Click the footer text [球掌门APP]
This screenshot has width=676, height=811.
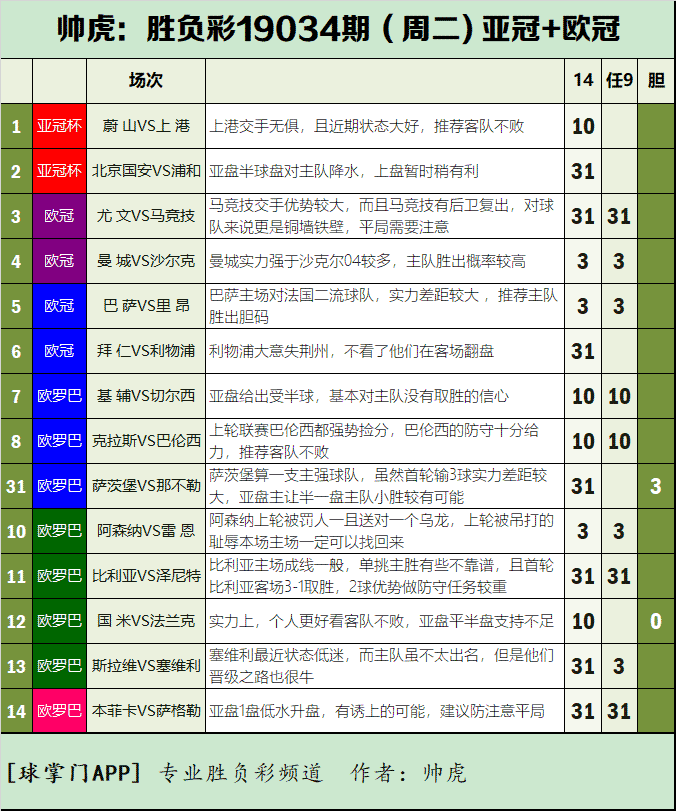(x=74, y=773)
